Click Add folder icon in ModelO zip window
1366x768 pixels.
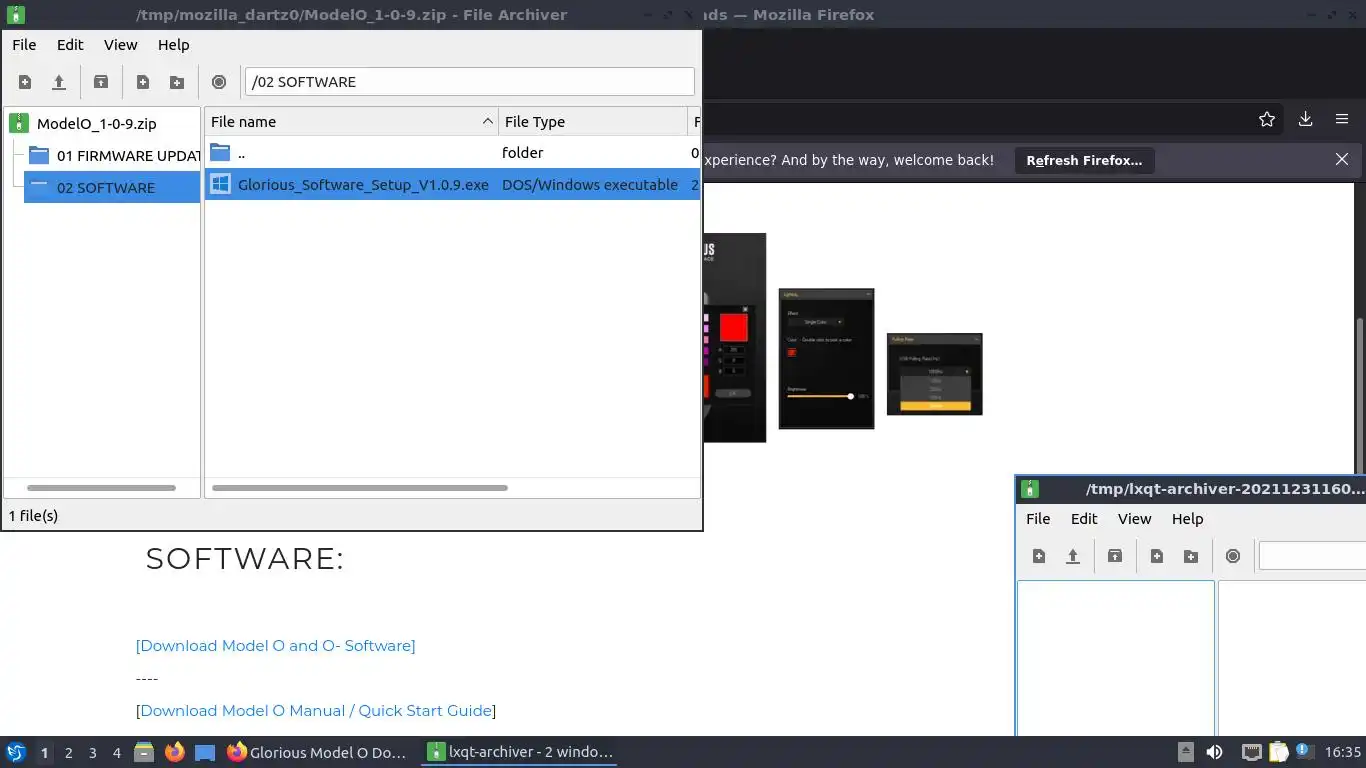pos(177,82)
